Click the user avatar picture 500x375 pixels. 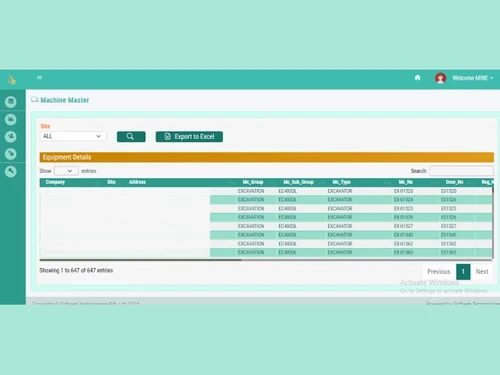pyautogui.click(x=440, y=78)
